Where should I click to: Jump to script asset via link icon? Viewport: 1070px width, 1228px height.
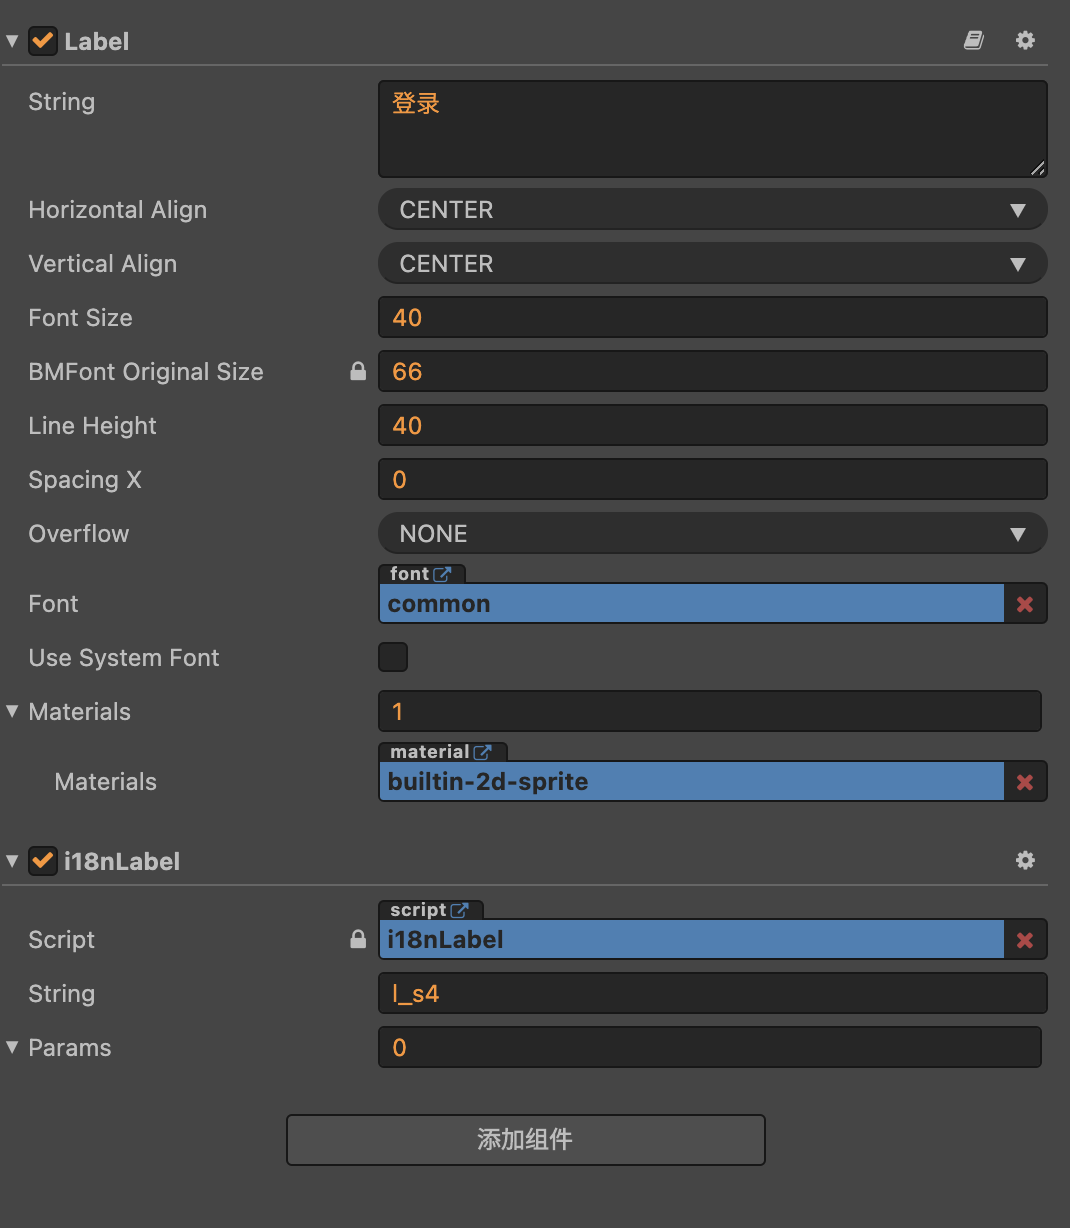[459, 910]
